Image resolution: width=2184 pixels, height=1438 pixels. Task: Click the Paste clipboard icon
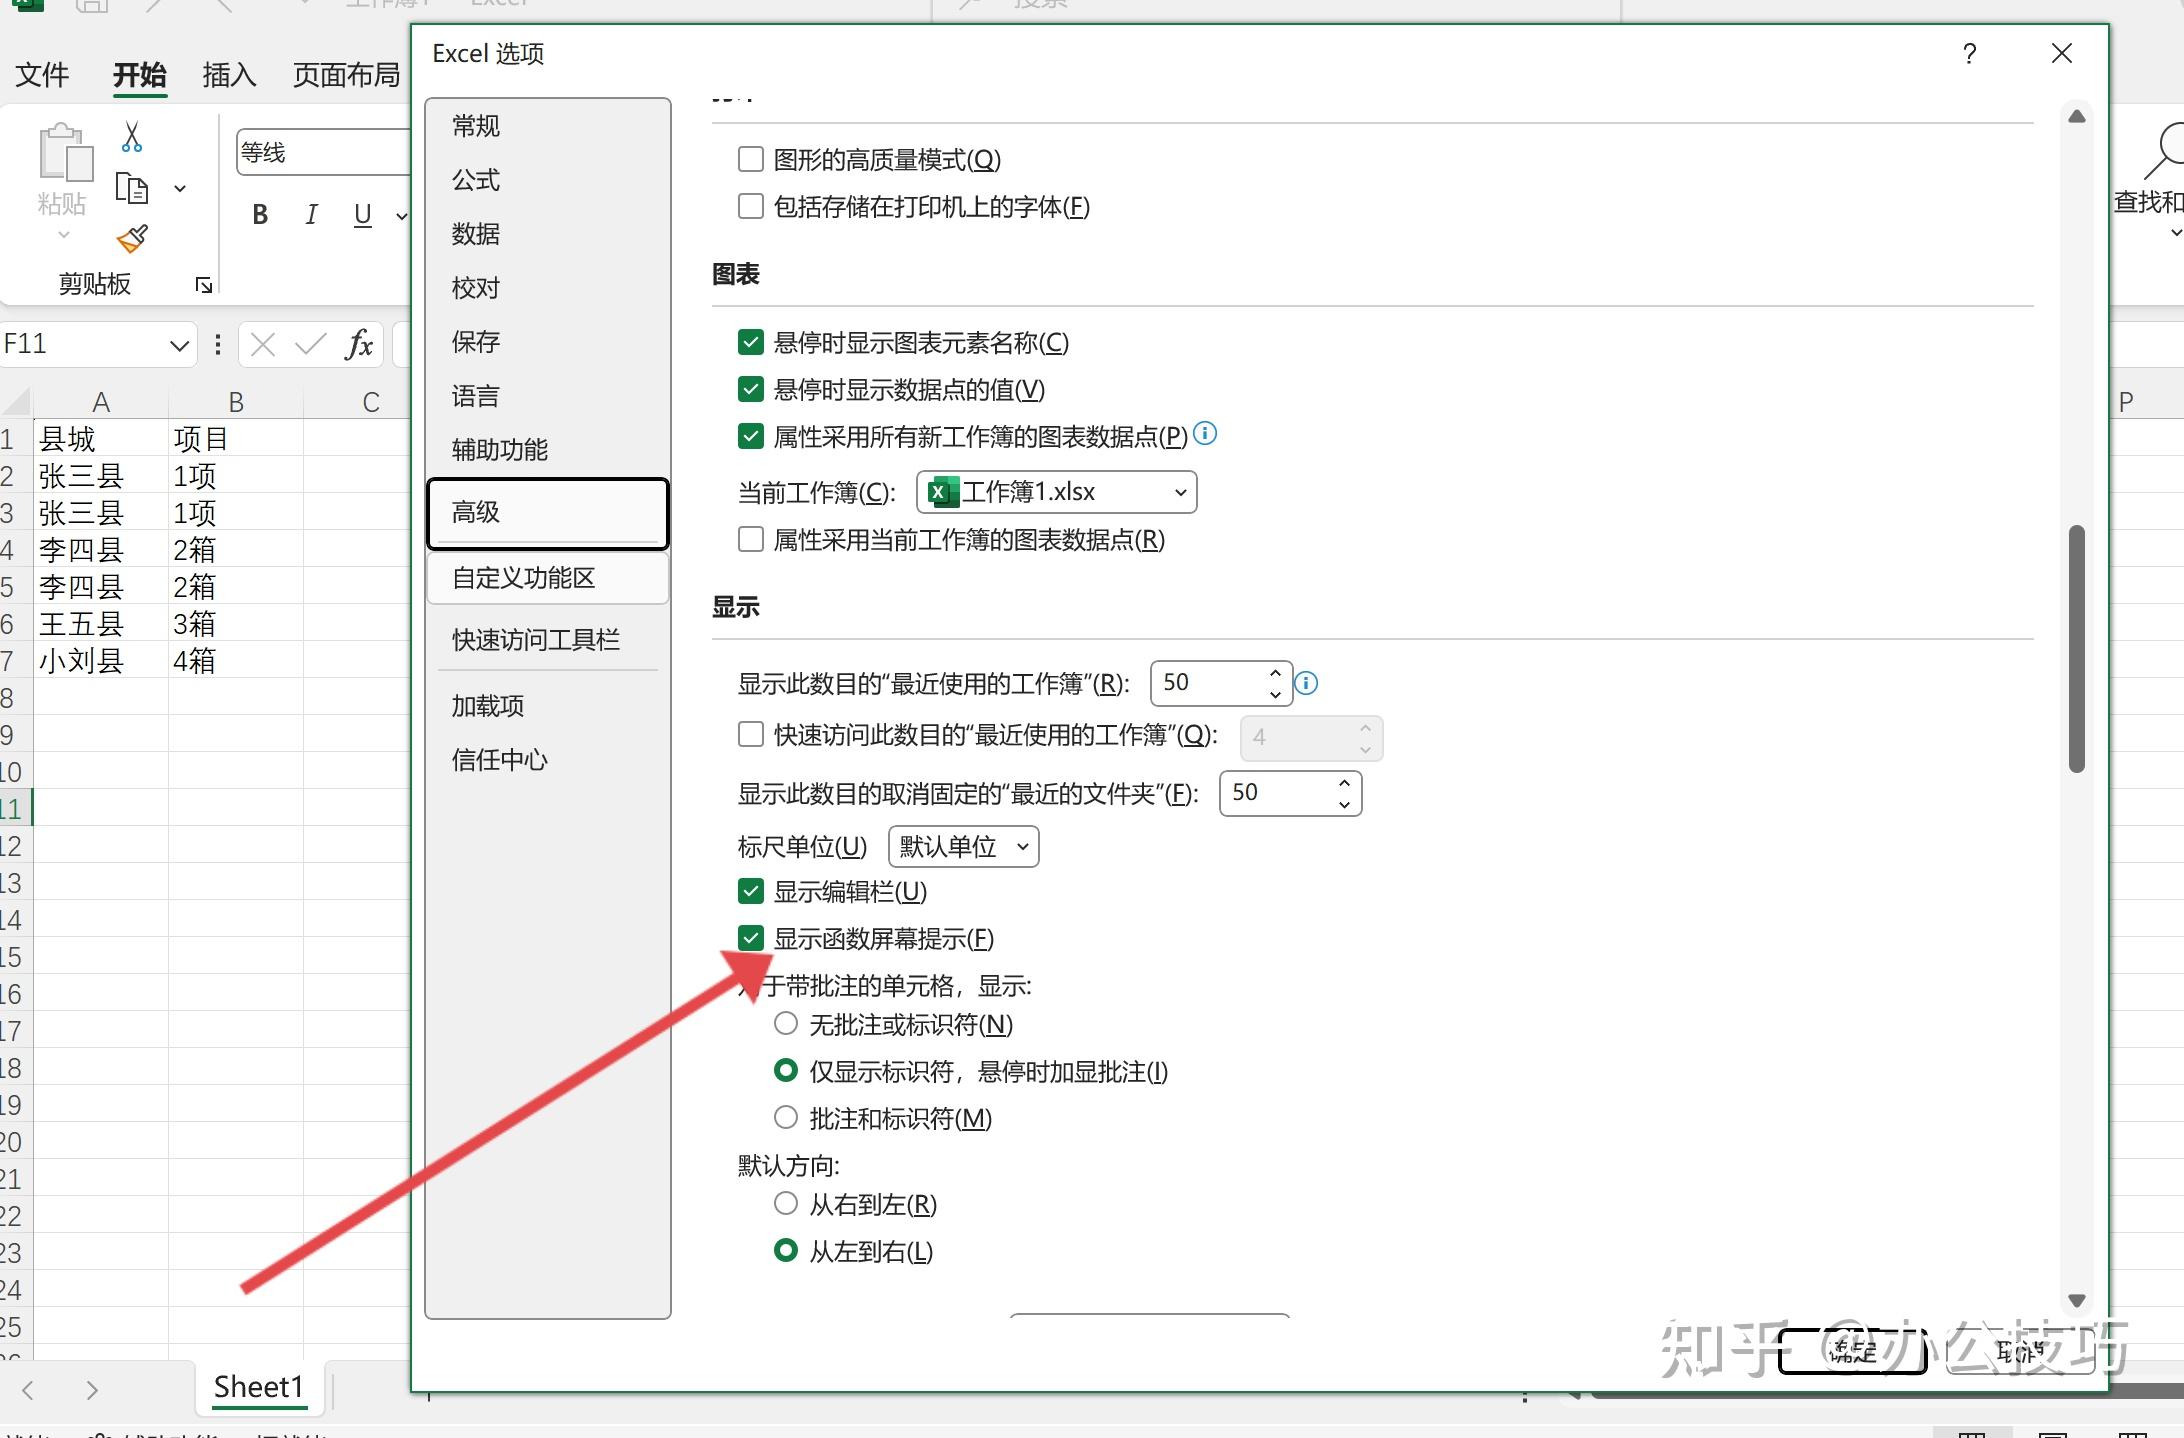(64, 153)
